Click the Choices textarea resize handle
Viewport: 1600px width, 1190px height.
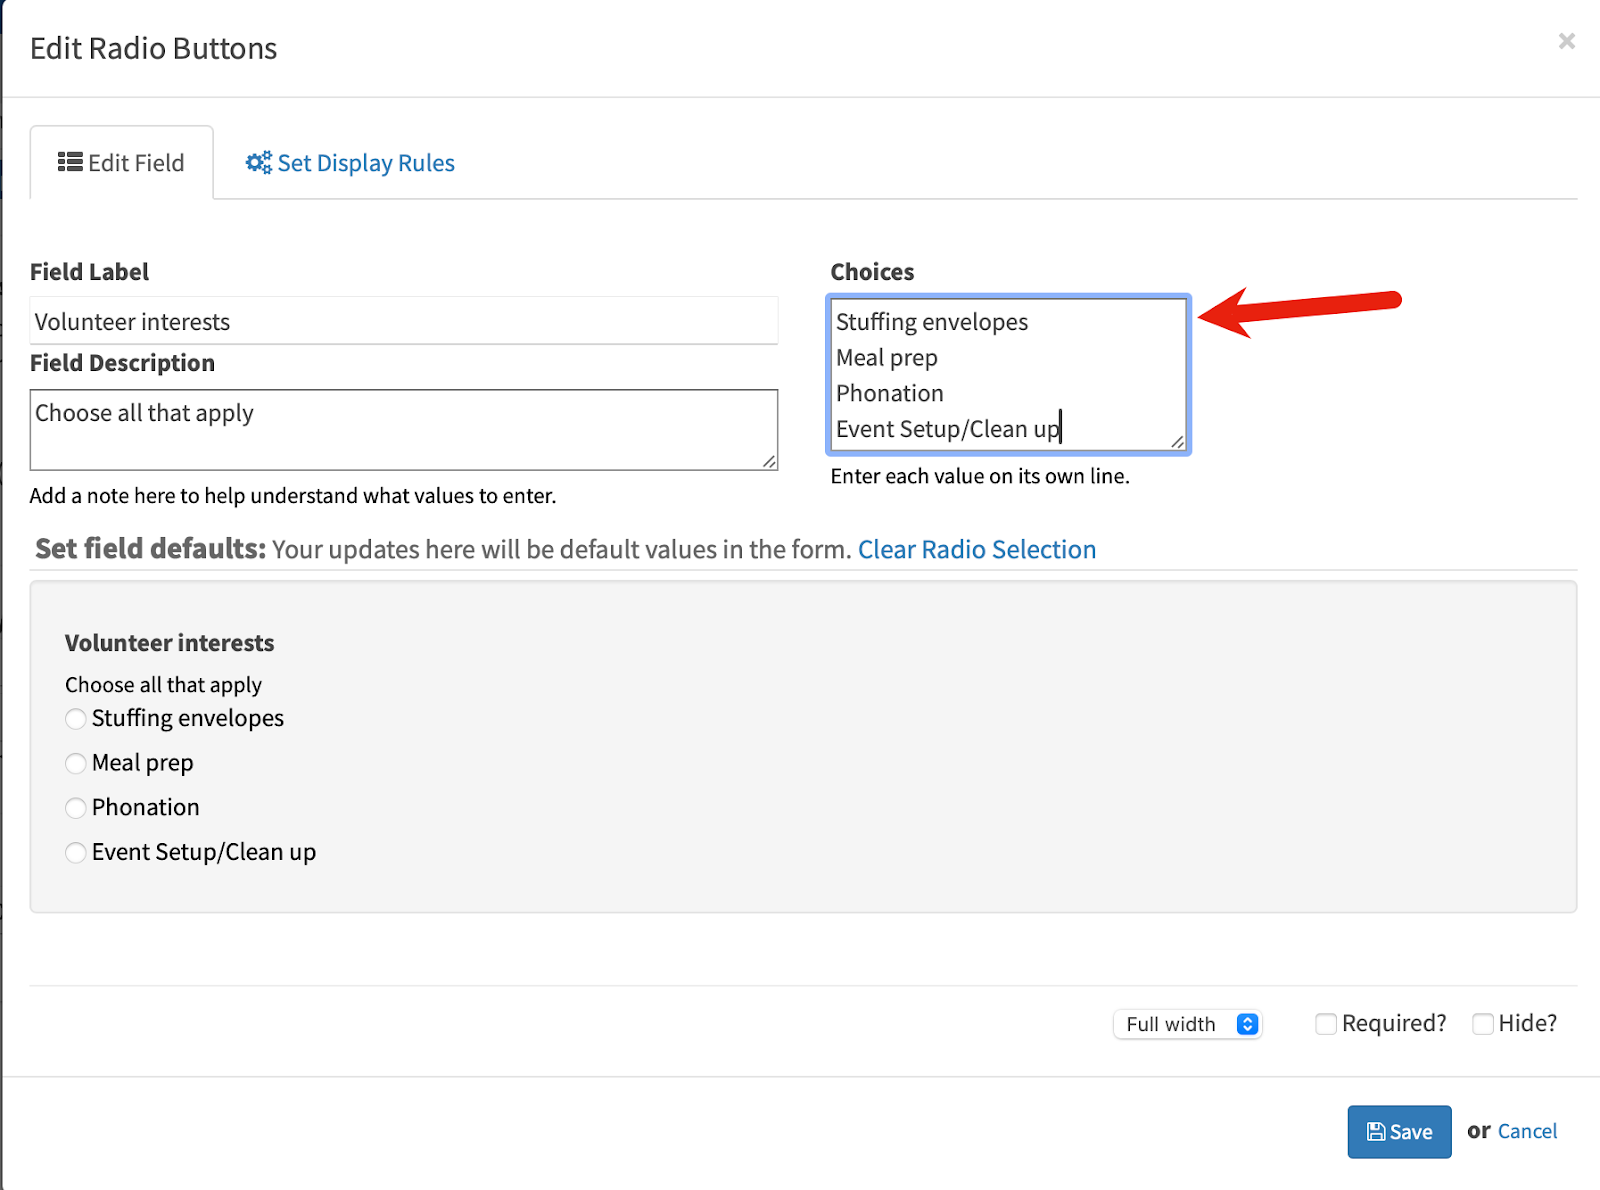pyautogui.click(x=1177, y=441)
